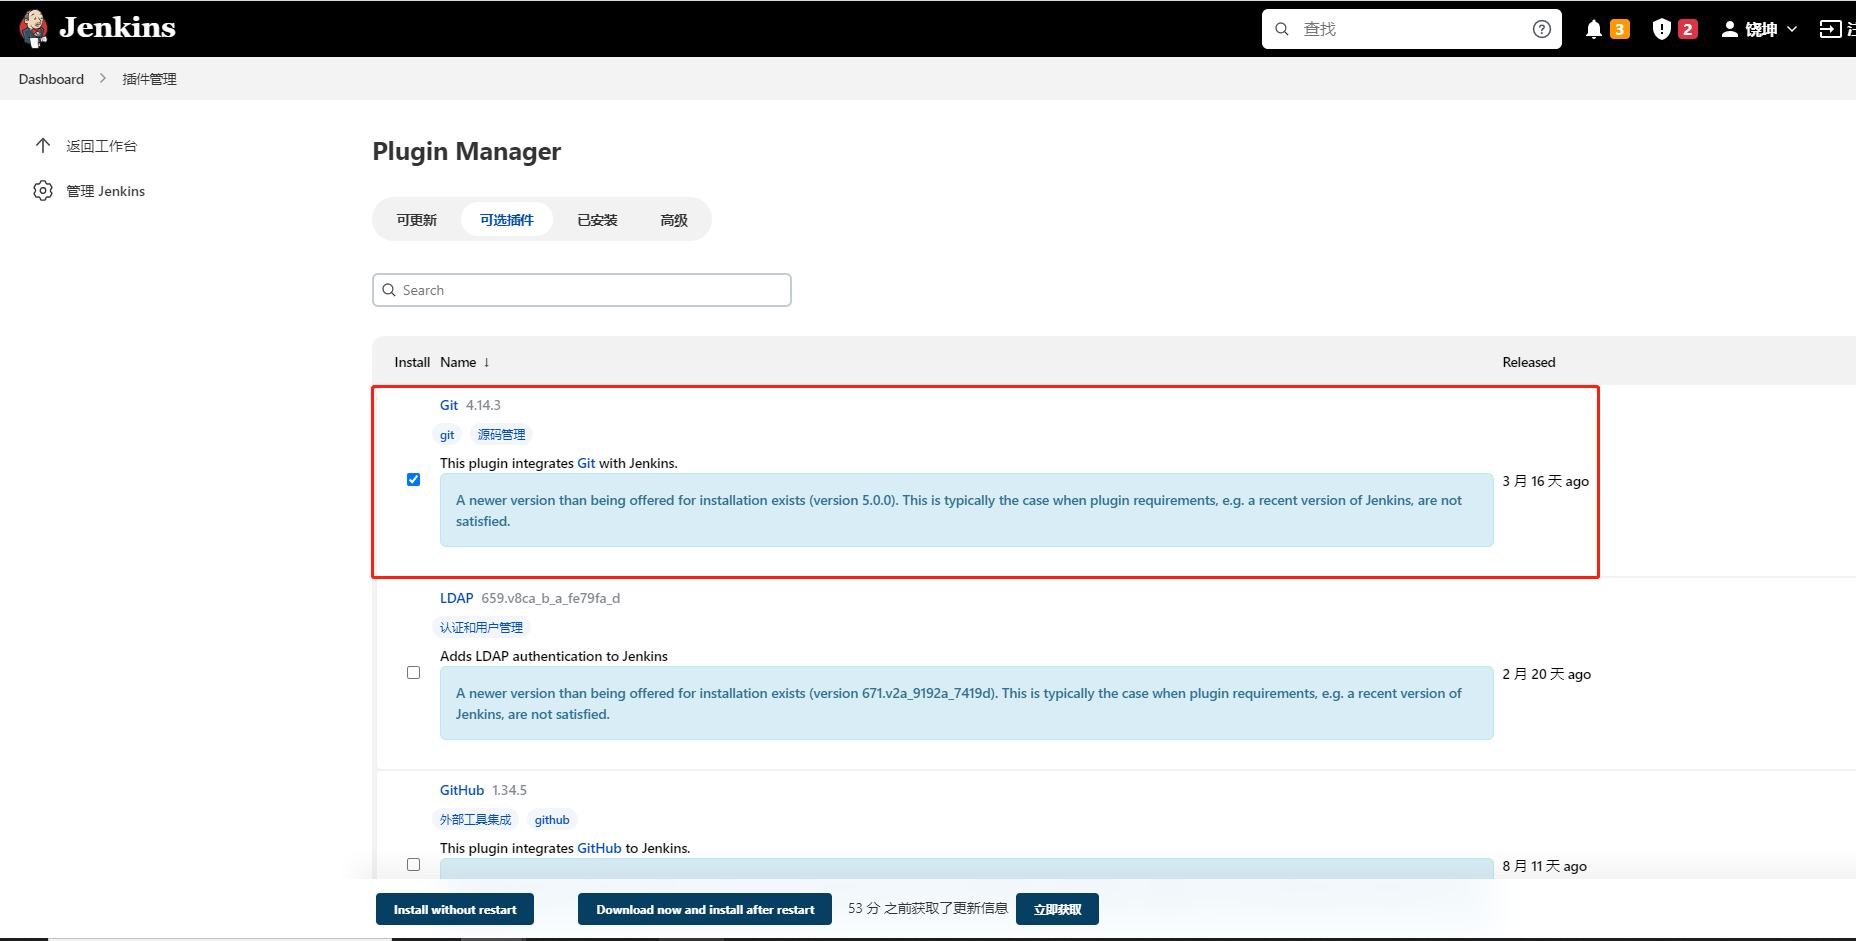Switch to the 可更新 tab
Viewport: 1856px width, 941px height.
pyautogui.click(x=416, y=220)
